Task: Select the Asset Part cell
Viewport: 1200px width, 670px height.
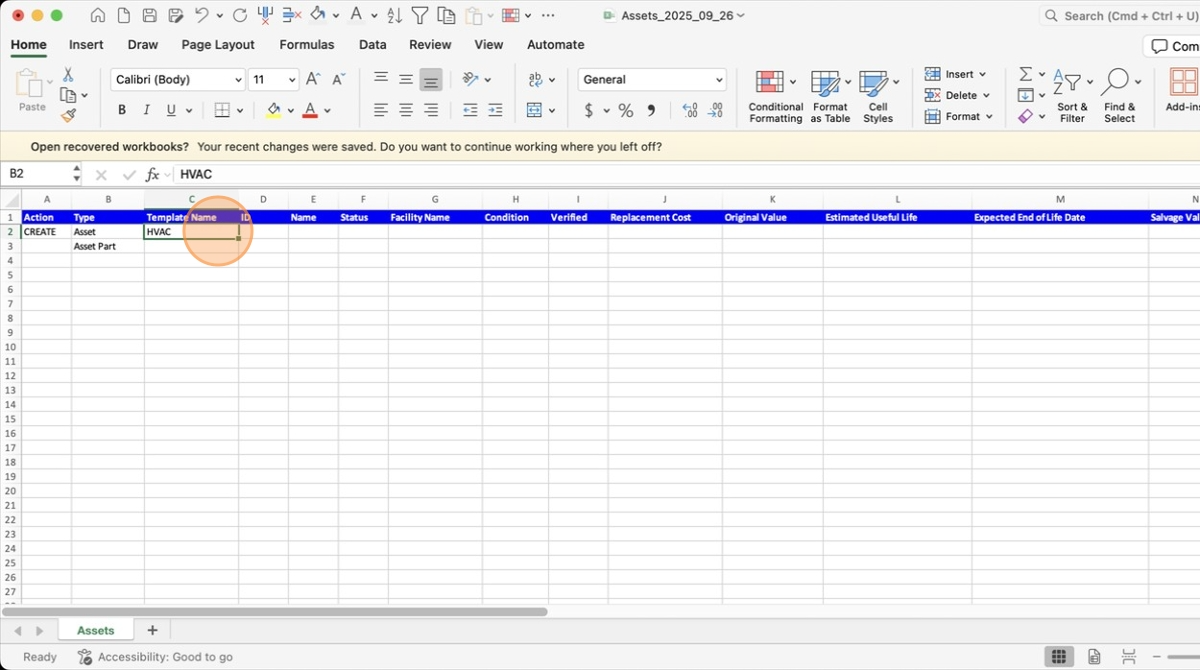Action: [107, 246]
